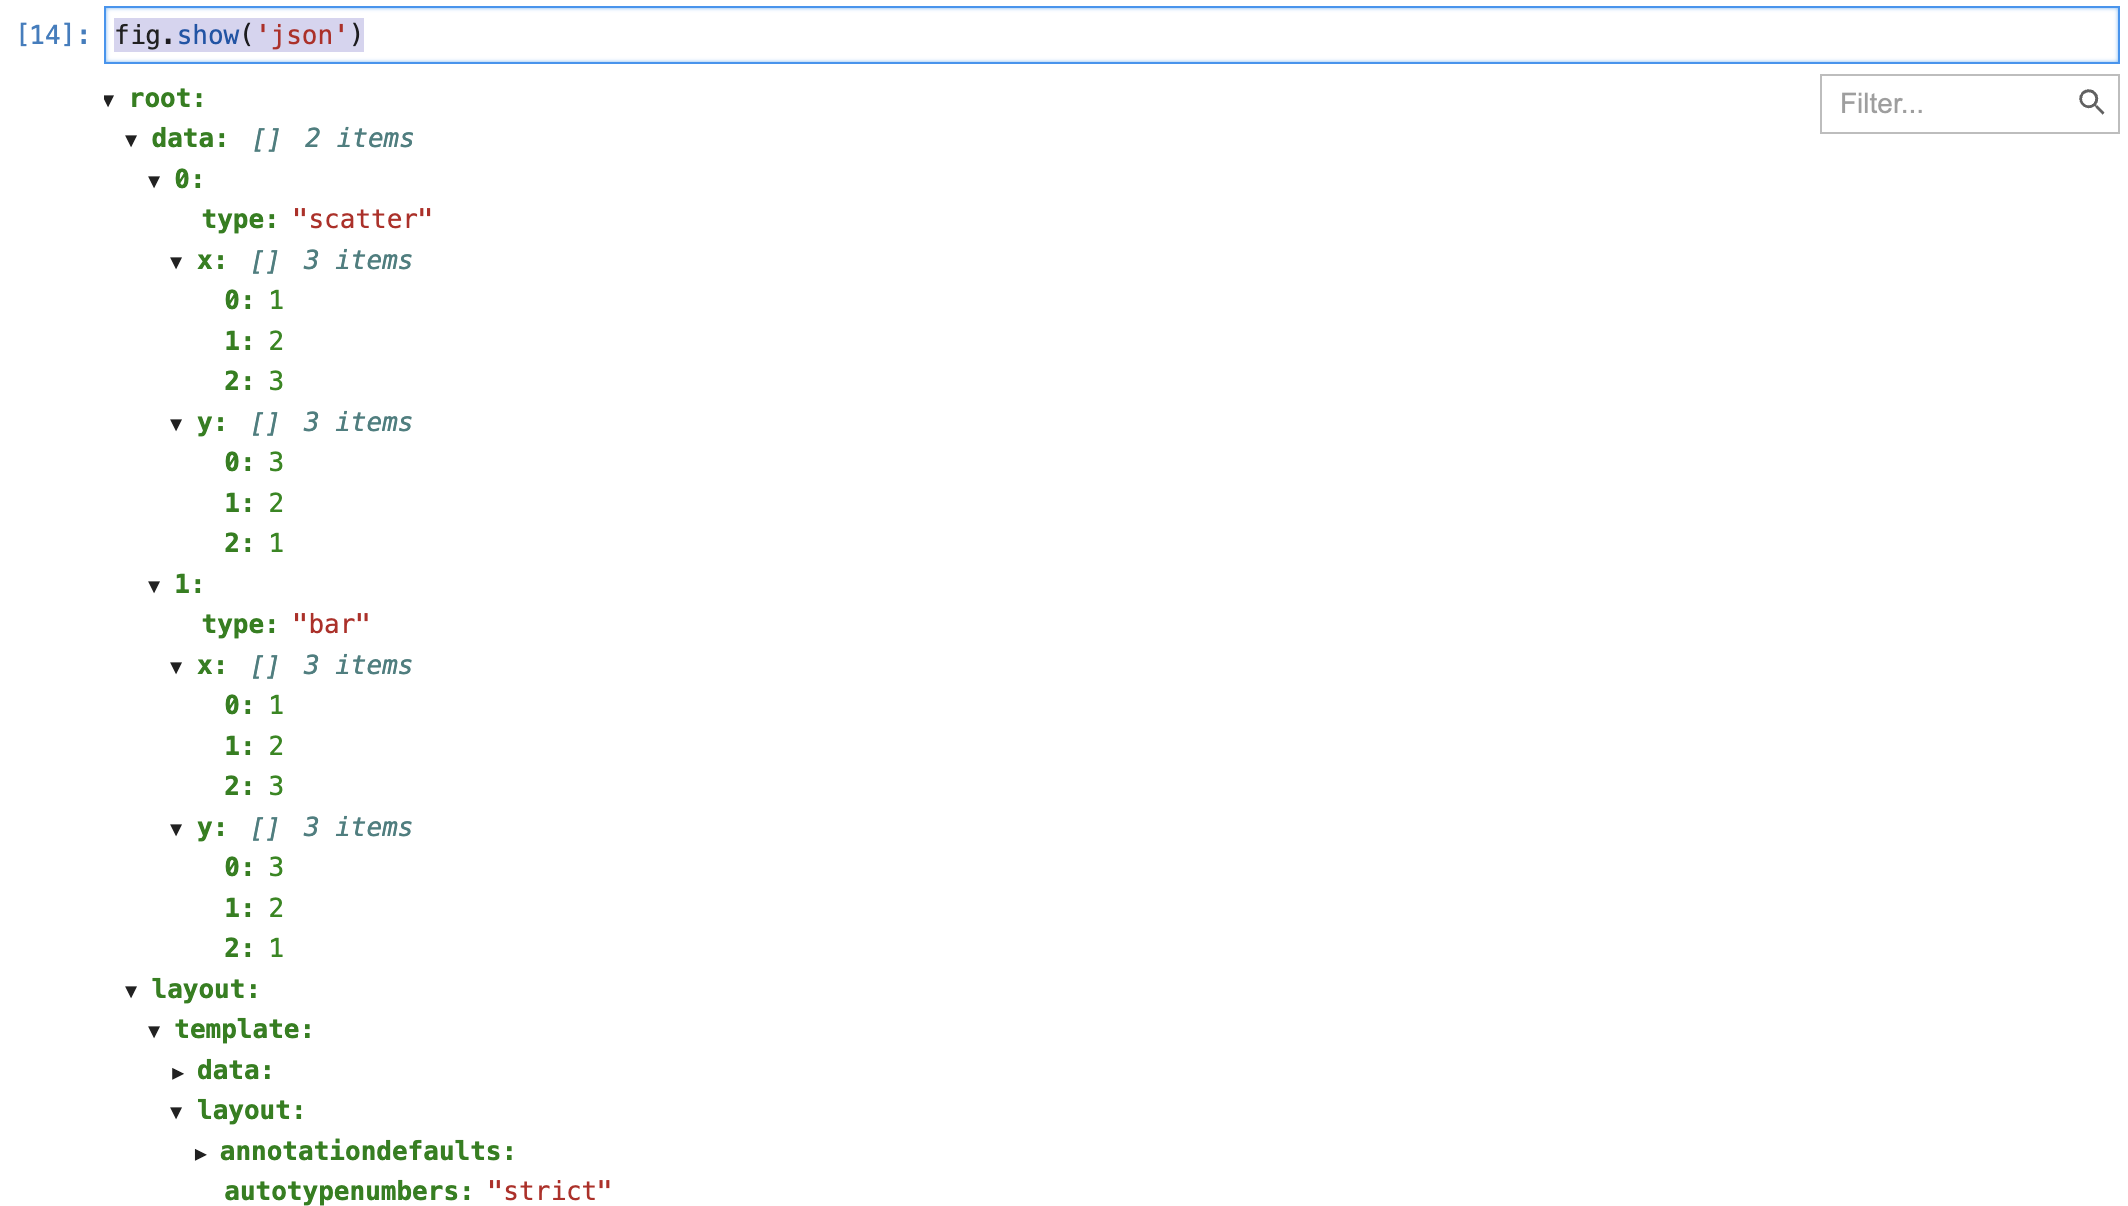
Task: Click the type "bar" value
Action: [x=331, y=624]
